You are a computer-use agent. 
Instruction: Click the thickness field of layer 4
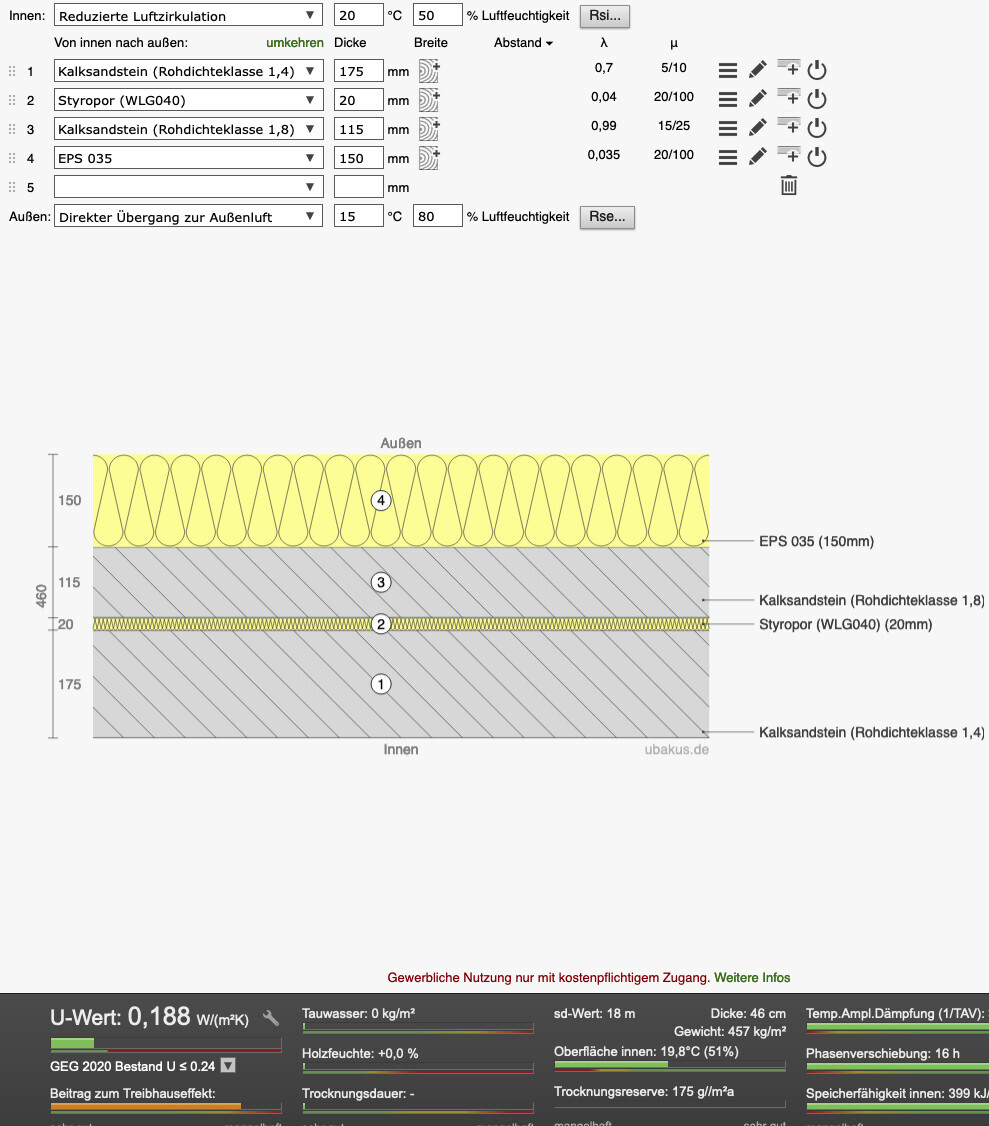point(358,158)
